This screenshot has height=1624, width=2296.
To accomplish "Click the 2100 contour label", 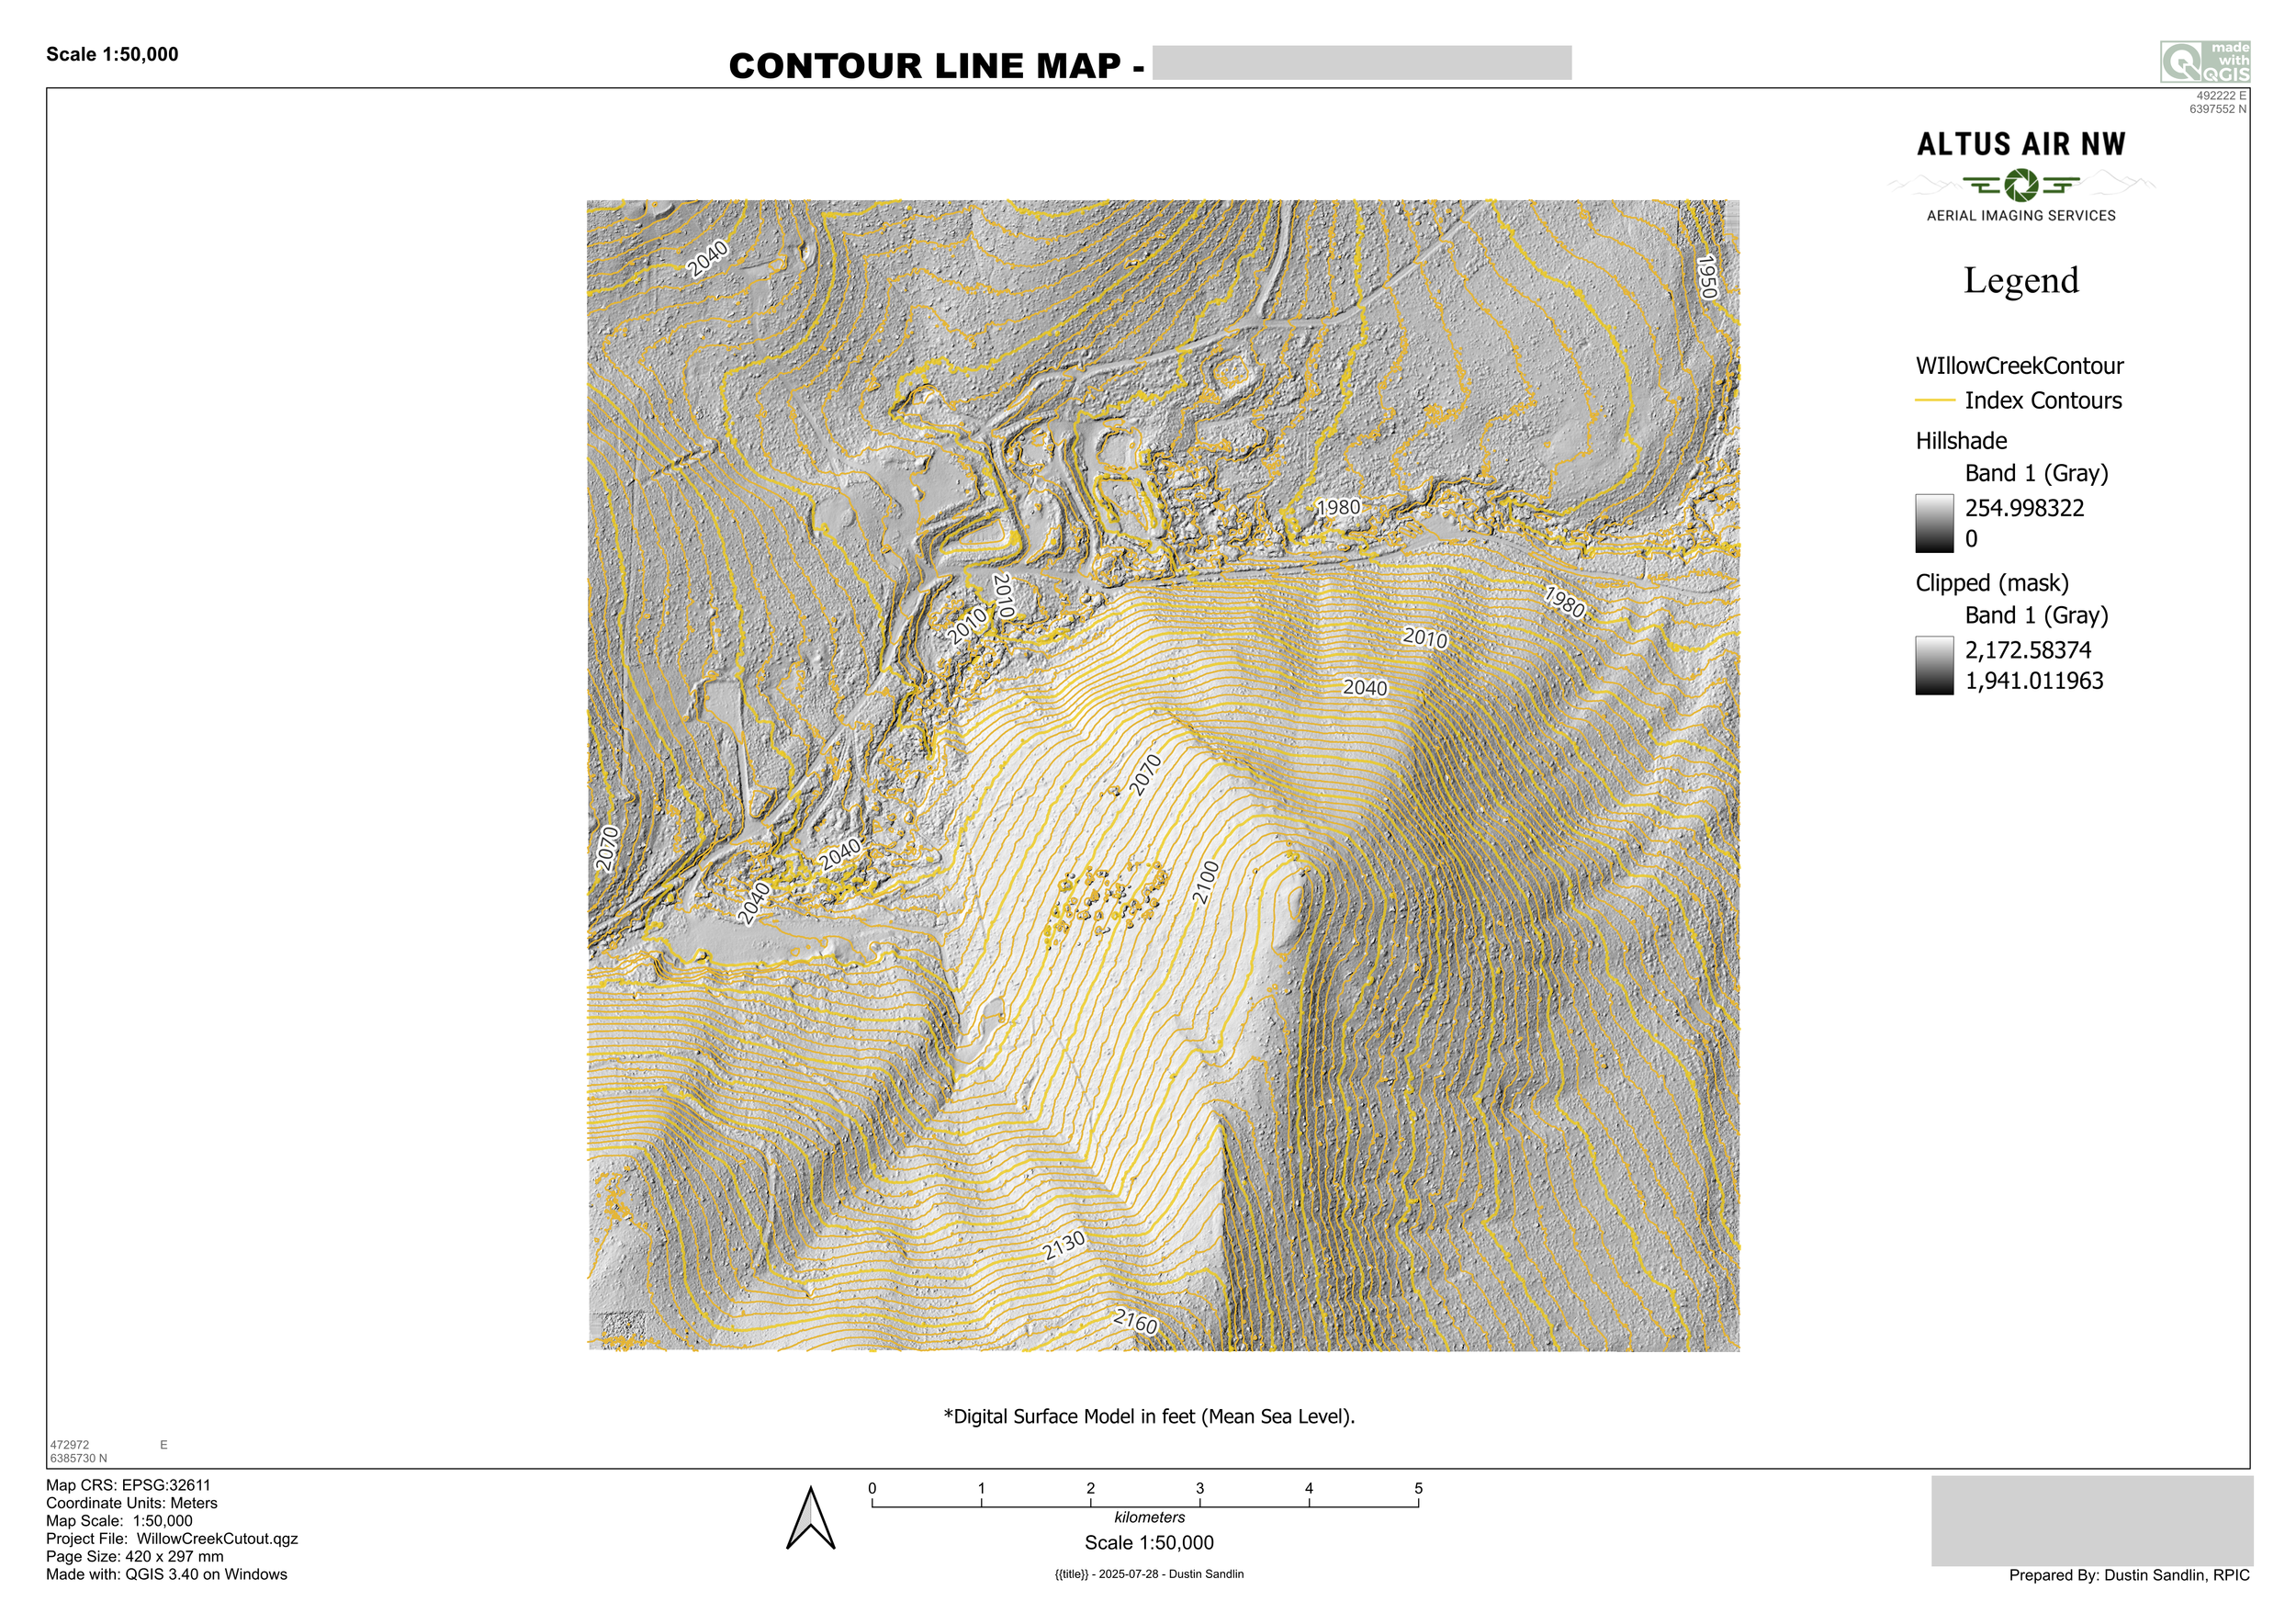I will tap(1206, 882).
